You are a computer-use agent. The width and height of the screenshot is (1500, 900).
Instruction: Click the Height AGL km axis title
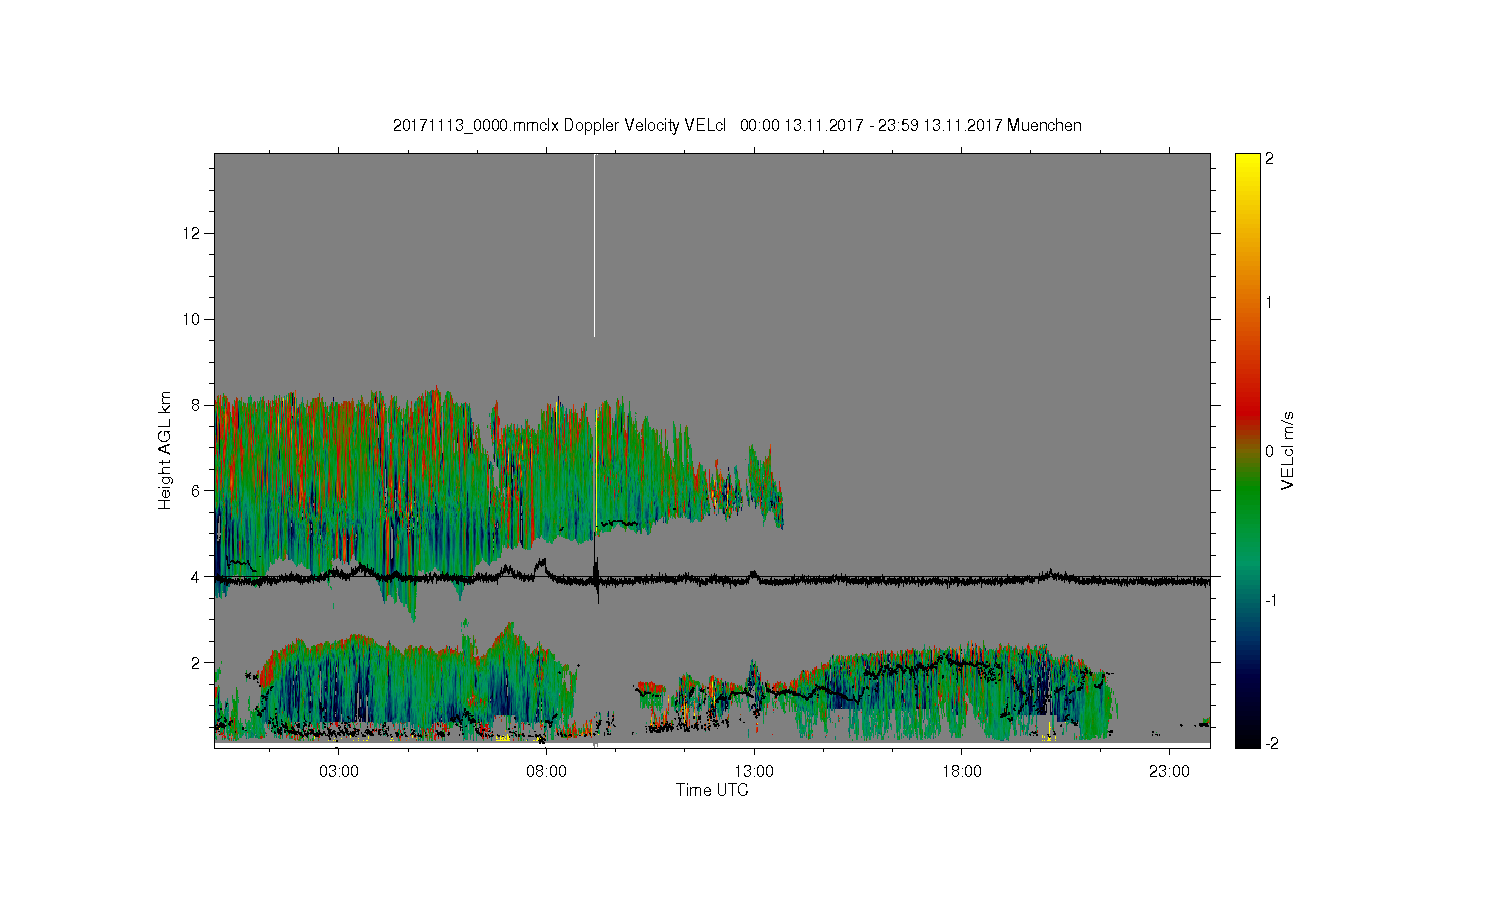[x=165, y=450]
